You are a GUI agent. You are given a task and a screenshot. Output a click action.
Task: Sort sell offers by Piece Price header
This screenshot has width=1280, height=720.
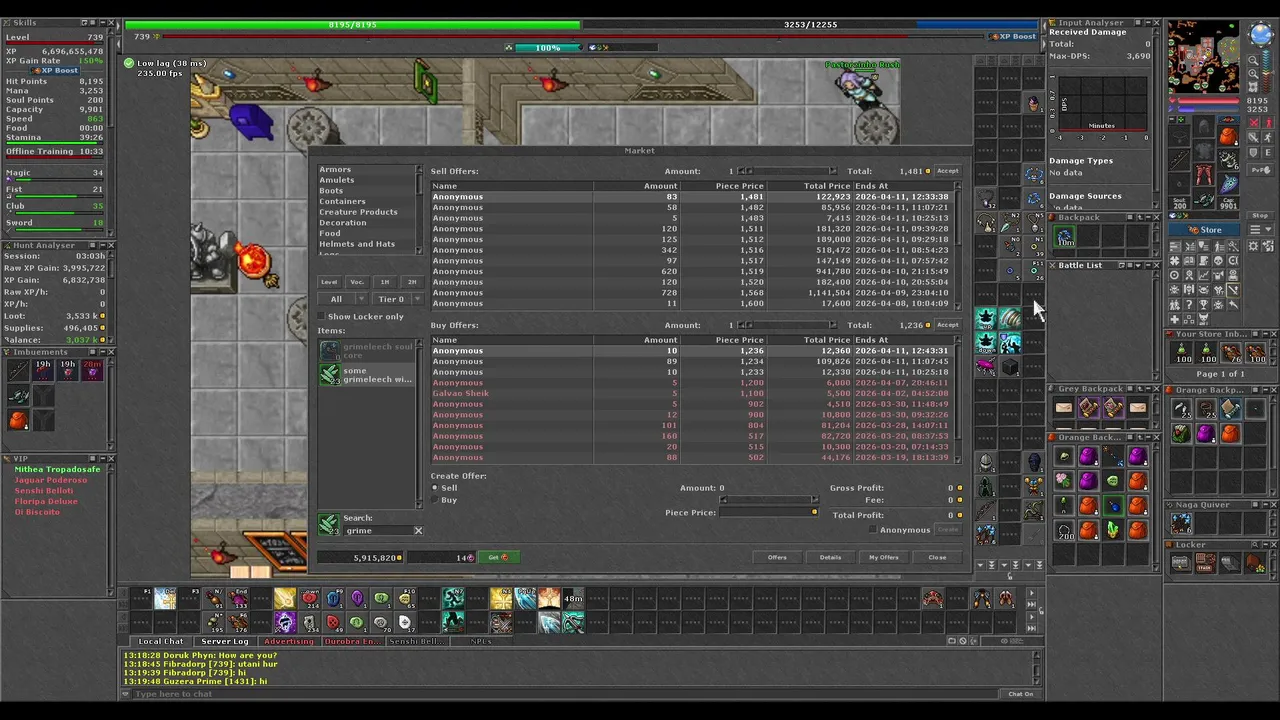[739, 186]
